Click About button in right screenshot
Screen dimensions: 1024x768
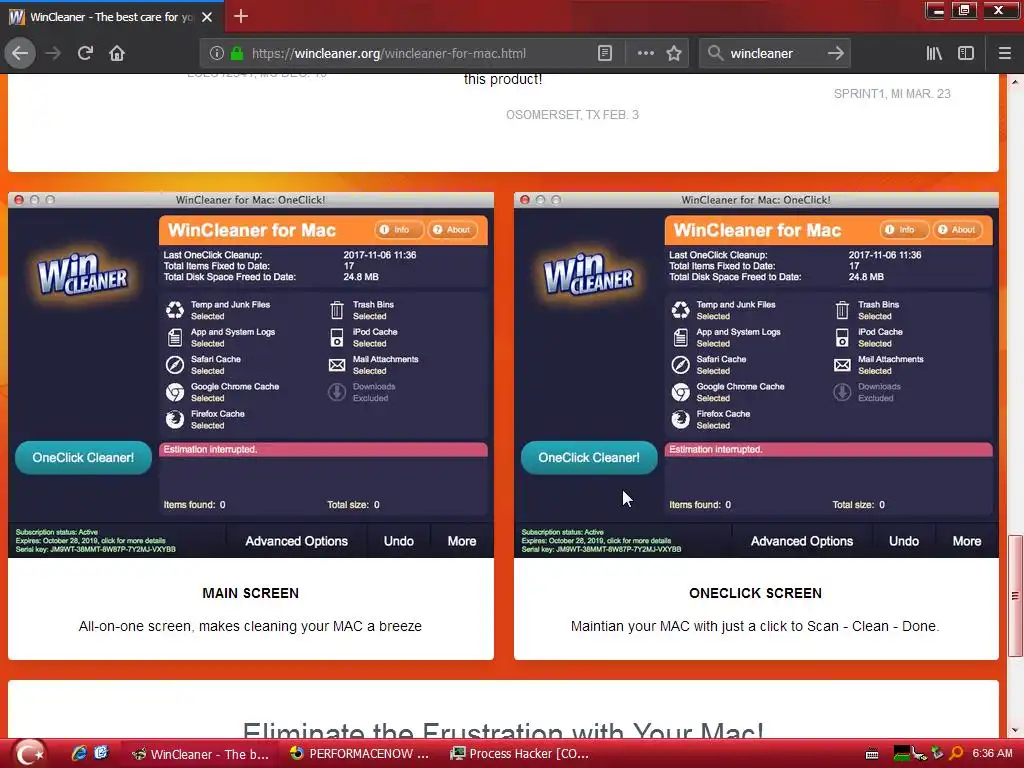tap(958, 230)
